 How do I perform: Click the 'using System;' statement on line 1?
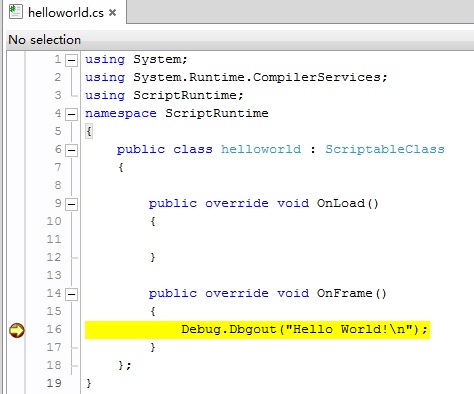coord(136,60)
